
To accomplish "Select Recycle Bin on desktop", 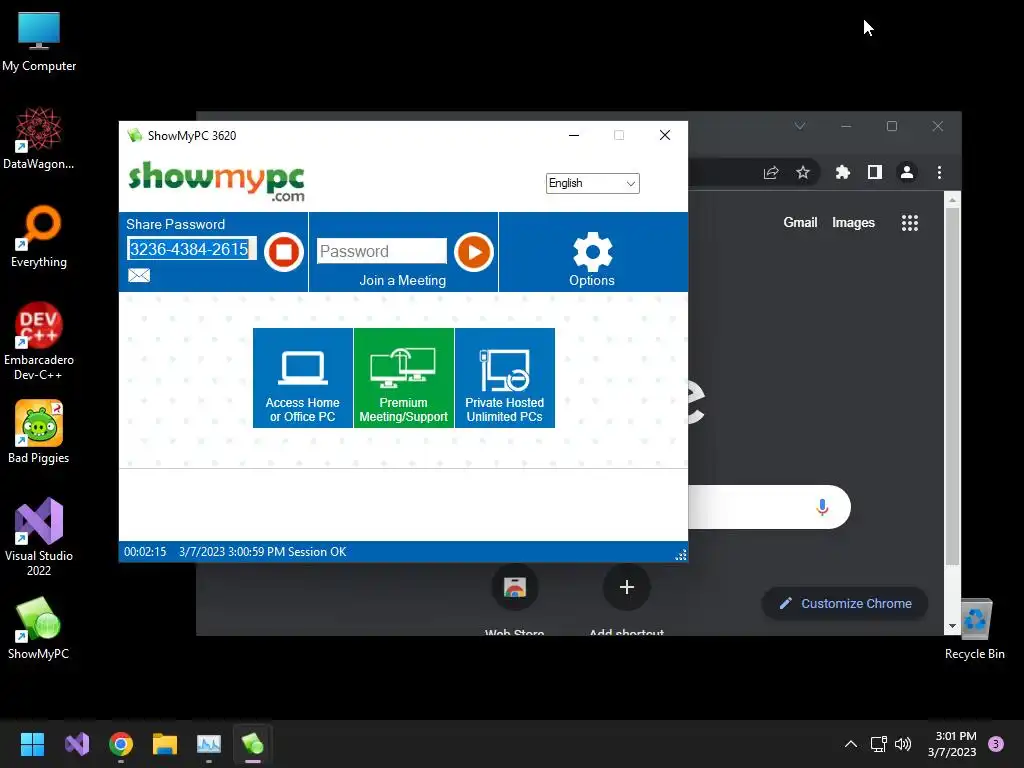I will pyautogui.click(x=975, y=629).
